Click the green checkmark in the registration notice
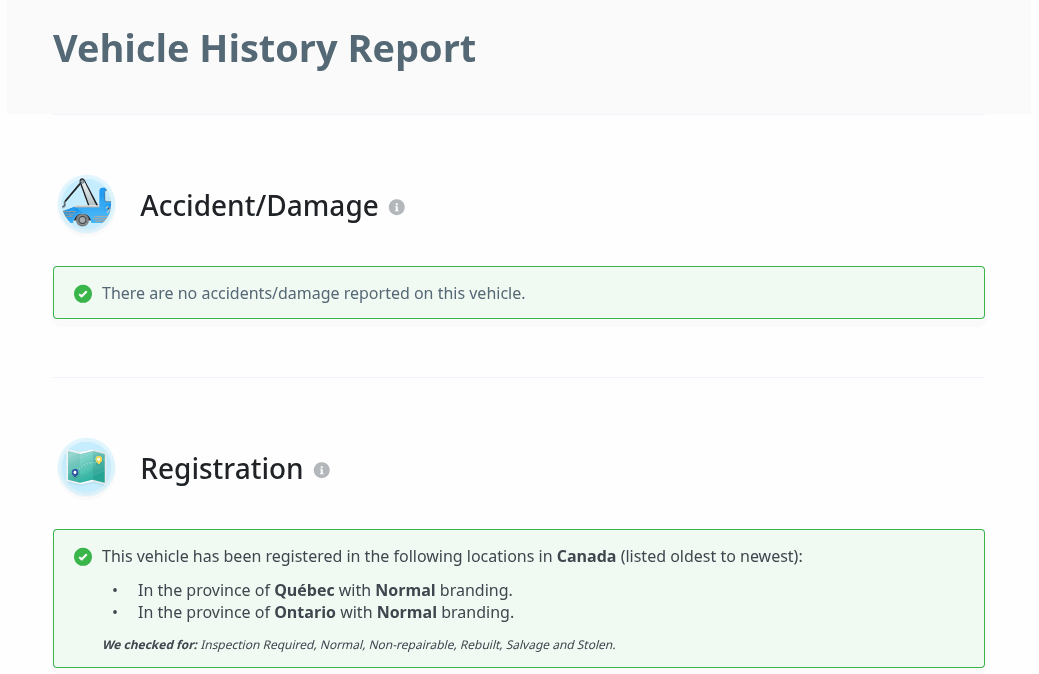Image resolution: width=1039 pixels, height=674 pixels. tap(83, 556)
